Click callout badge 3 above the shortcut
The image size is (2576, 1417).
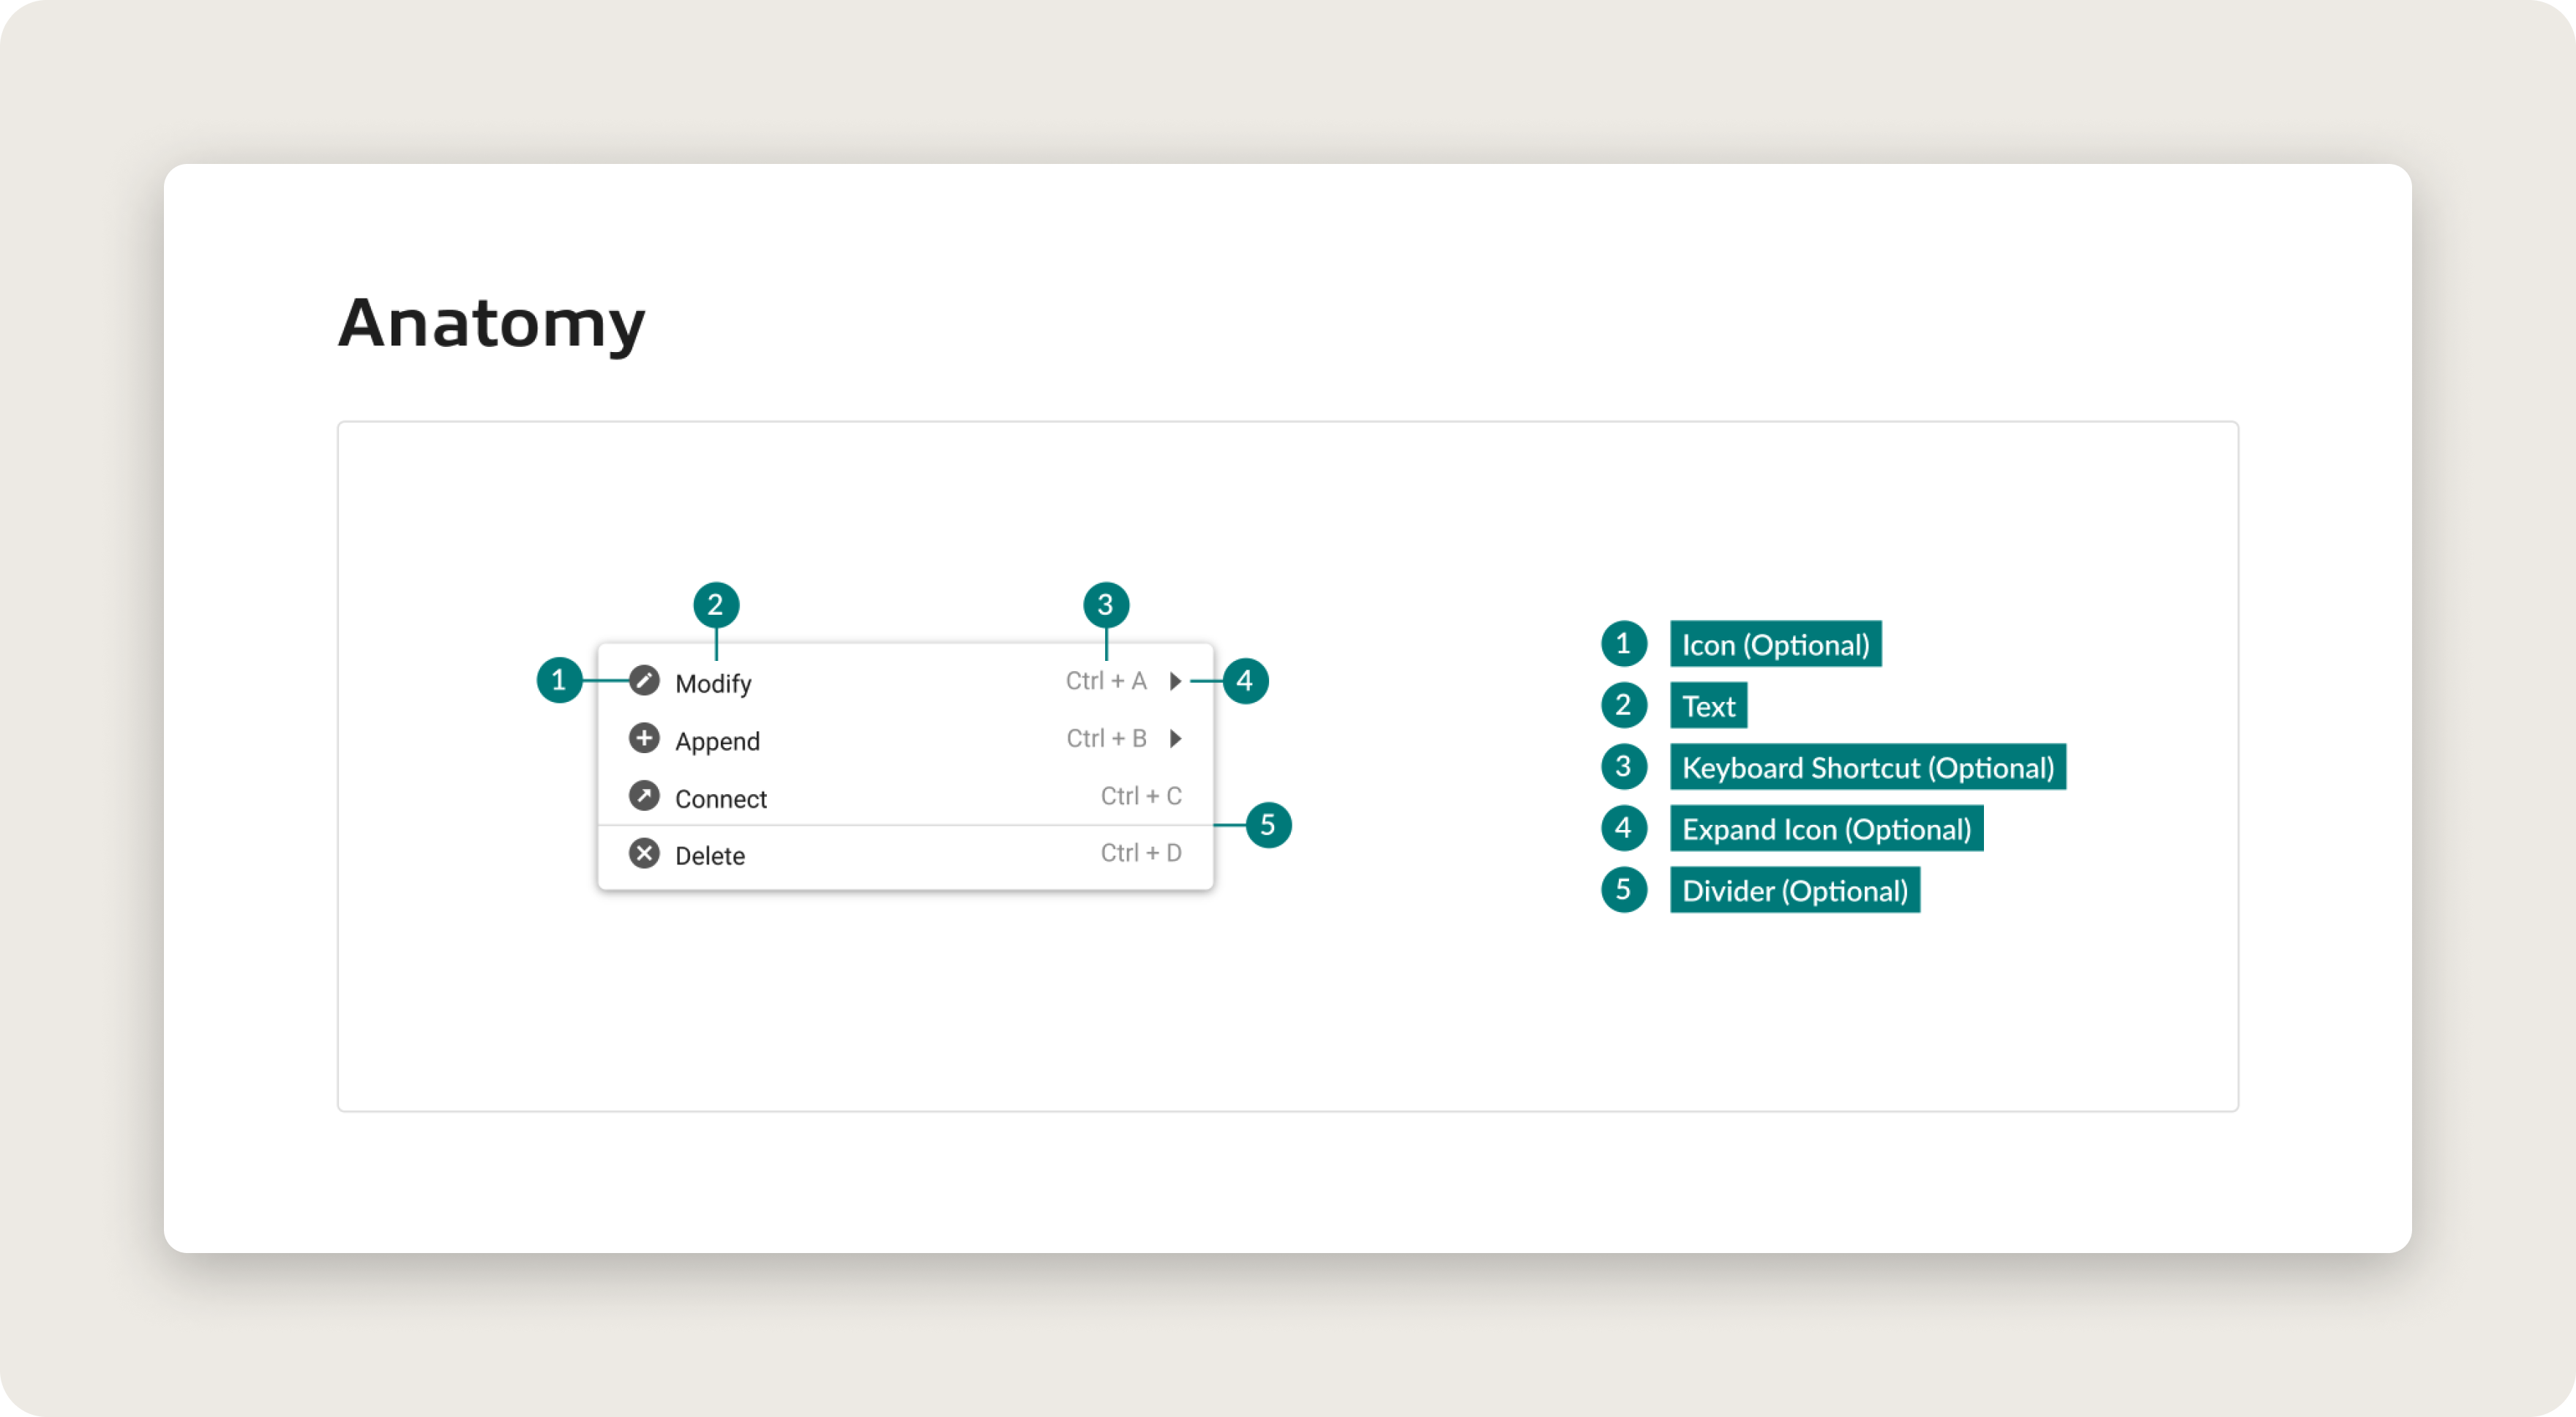click(1106, 605)
